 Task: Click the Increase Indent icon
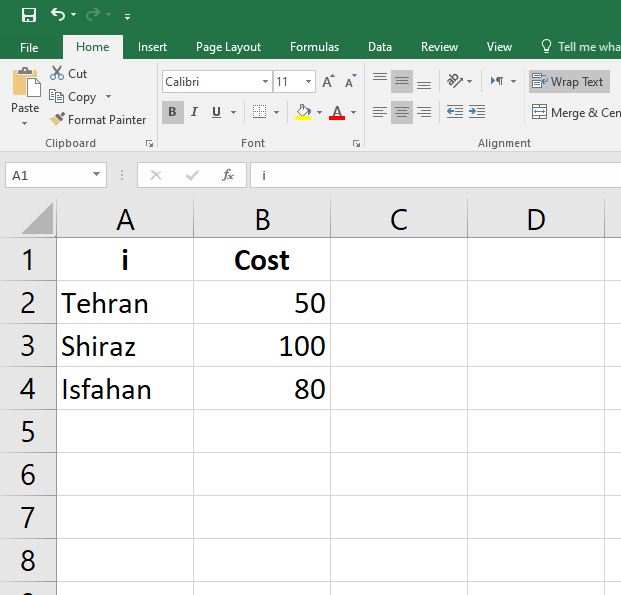pos(476,113)
